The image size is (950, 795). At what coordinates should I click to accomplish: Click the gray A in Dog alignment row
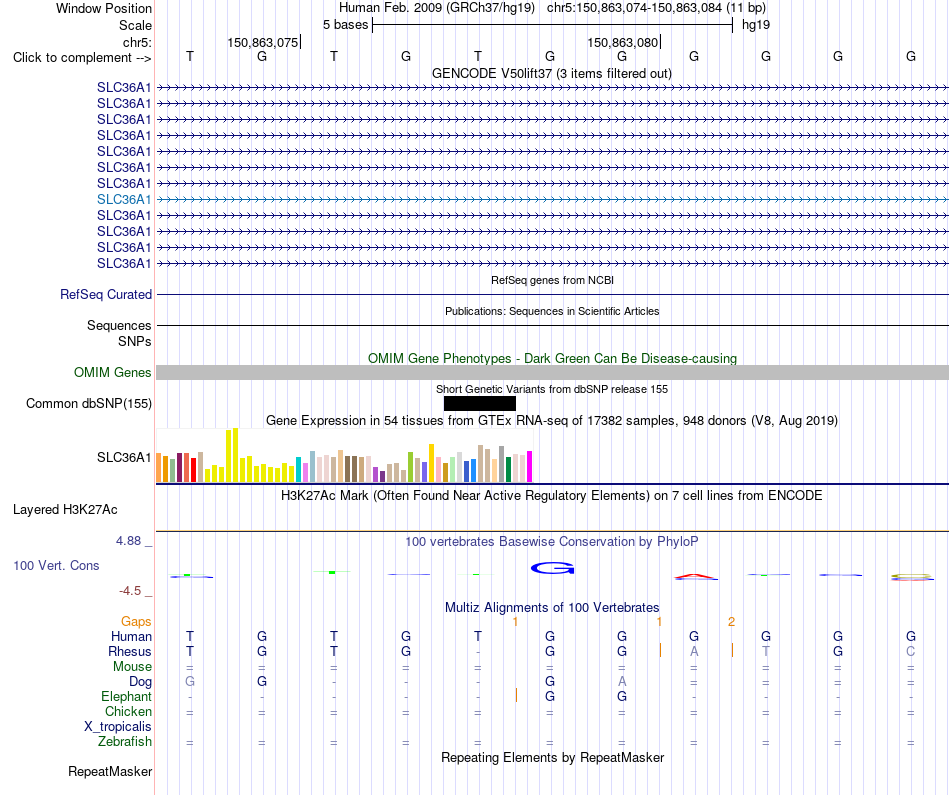coord(622,682)
